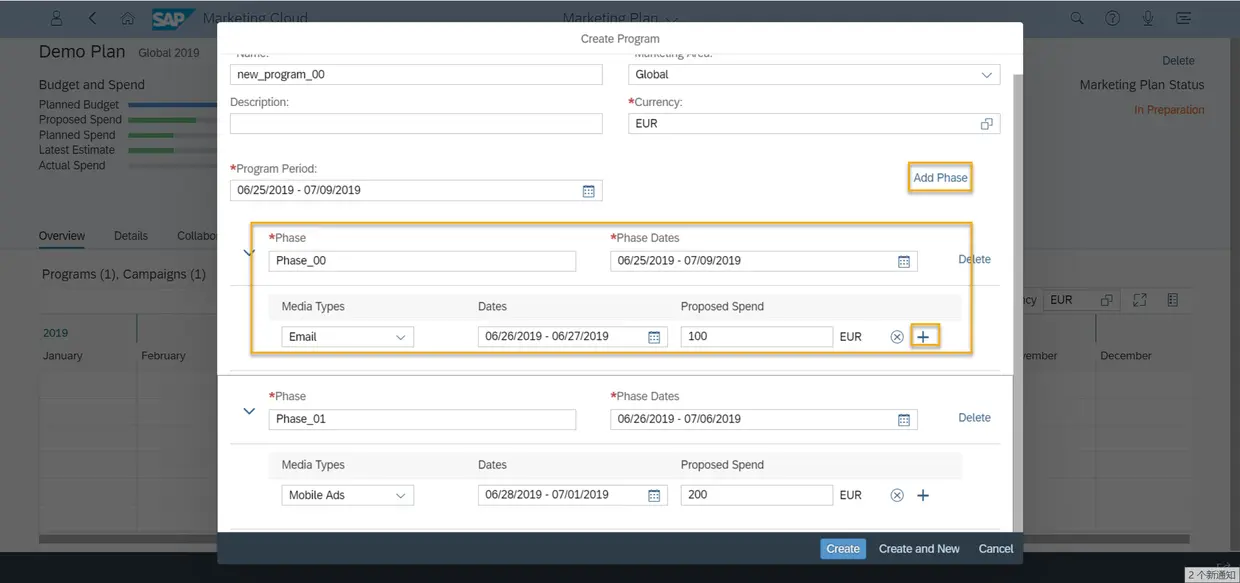The height and width of the screenshot is (583, 1240).
Task: Click the Latest Estimate label
Action: (x=77, y=150)
